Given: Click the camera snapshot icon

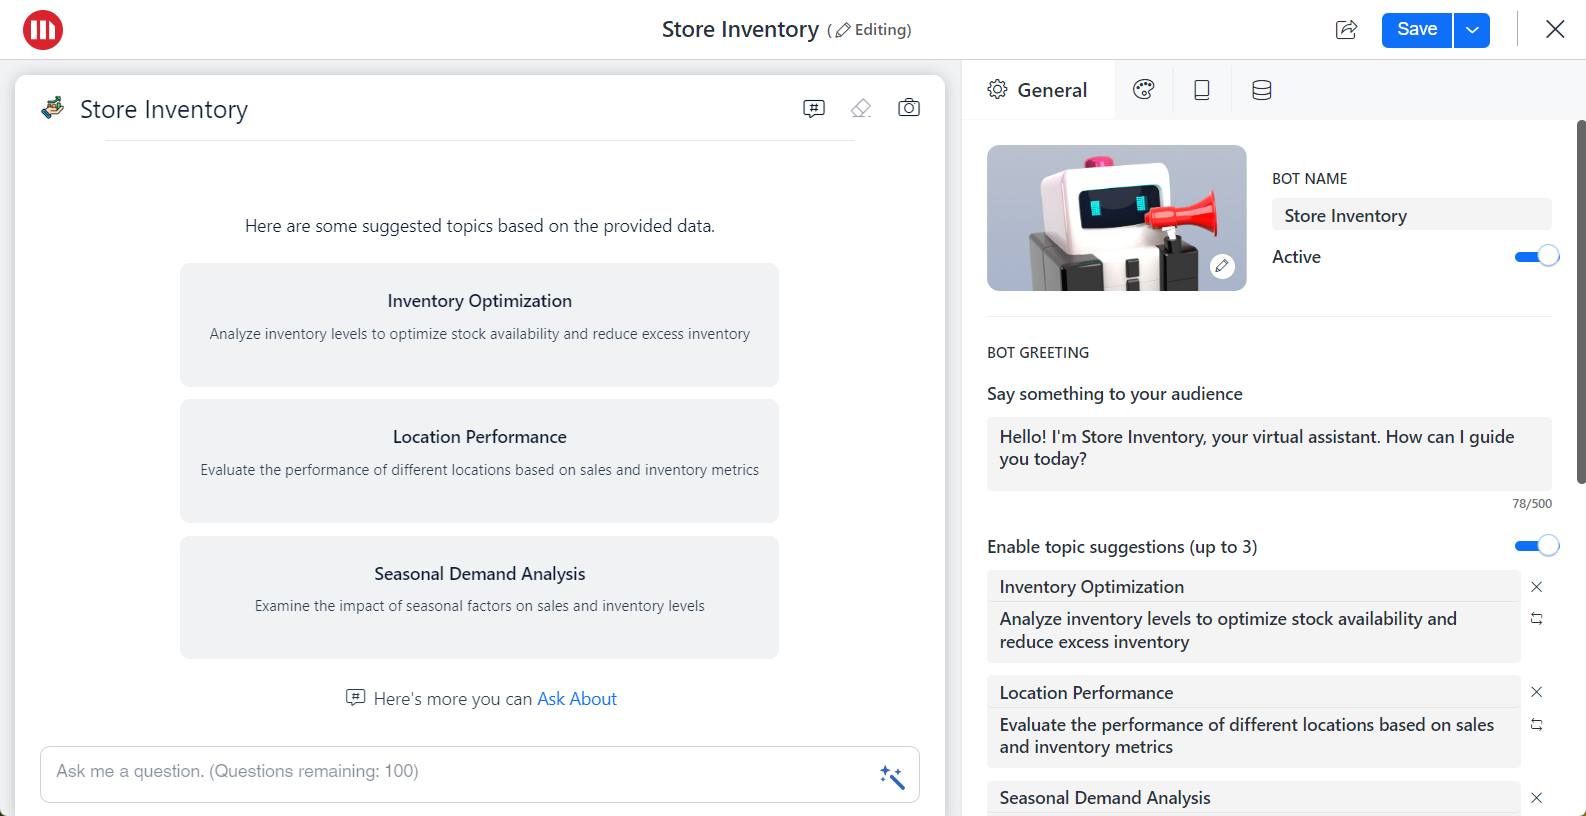Looking at the screenshot, I should 908,108.
